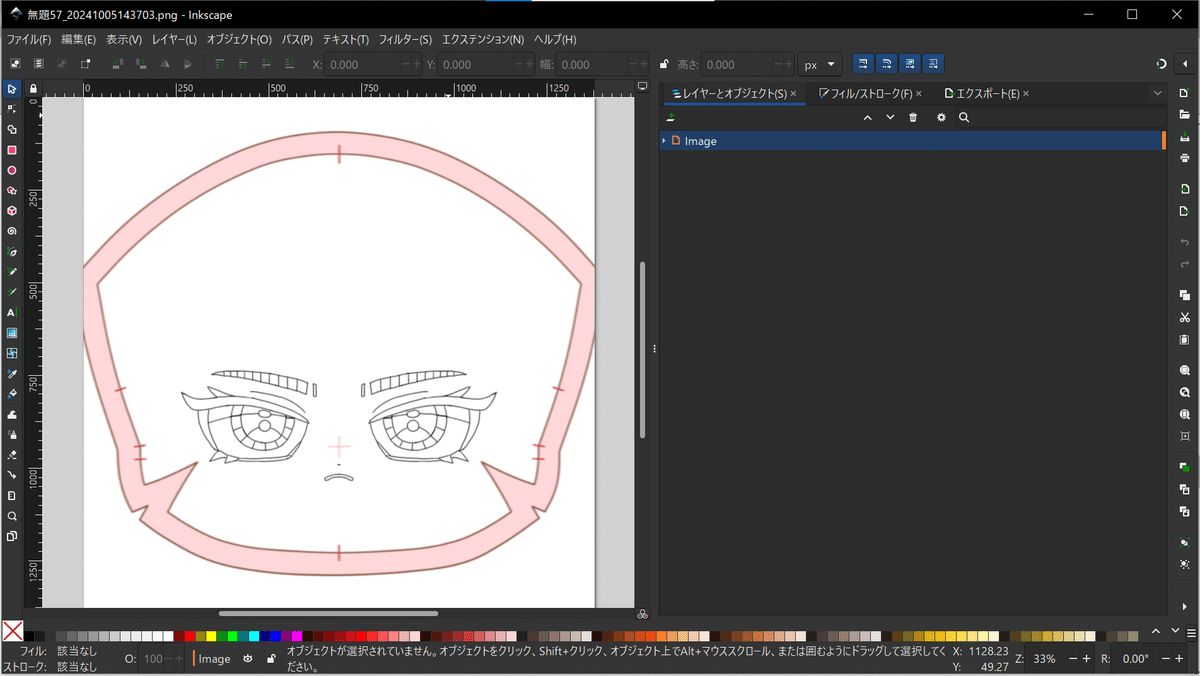Expand the snapping options arrow
Viewport: 1200px width, 676px height.
[1184, 64]
